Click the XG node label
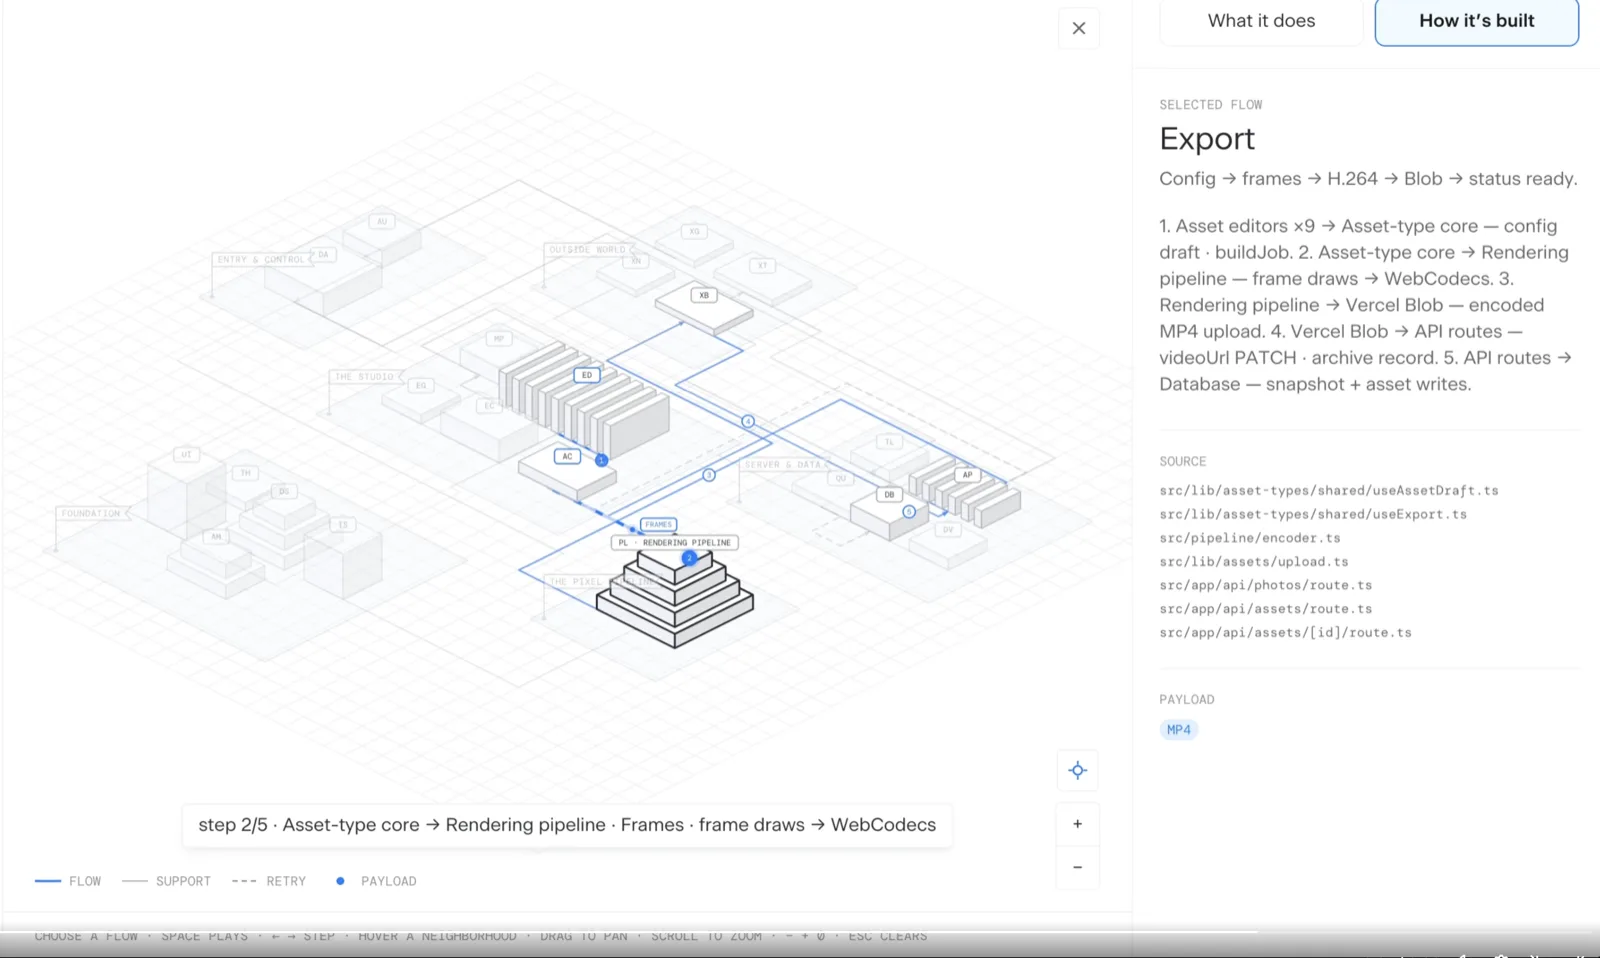 pos(694,231)
